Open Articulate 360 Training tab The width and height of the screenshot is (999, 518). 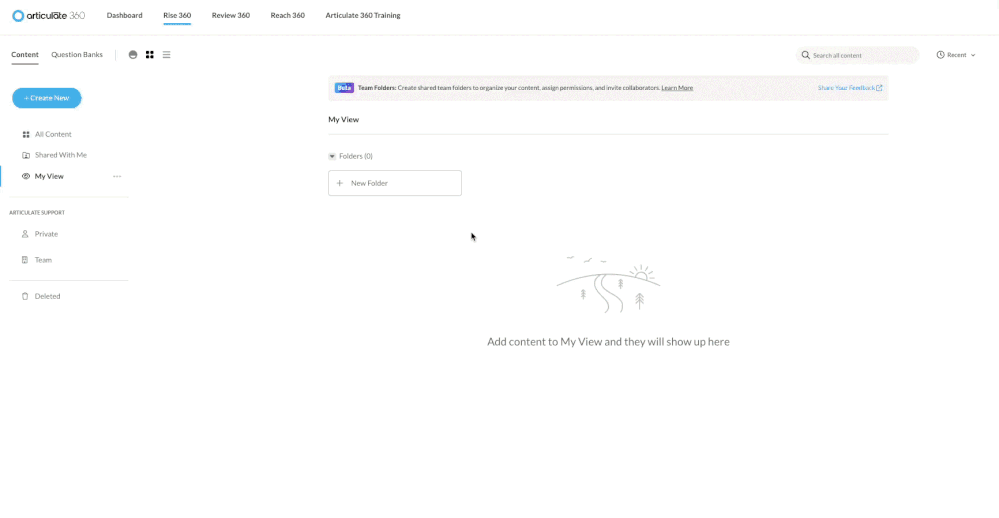(x=363, y=15)
